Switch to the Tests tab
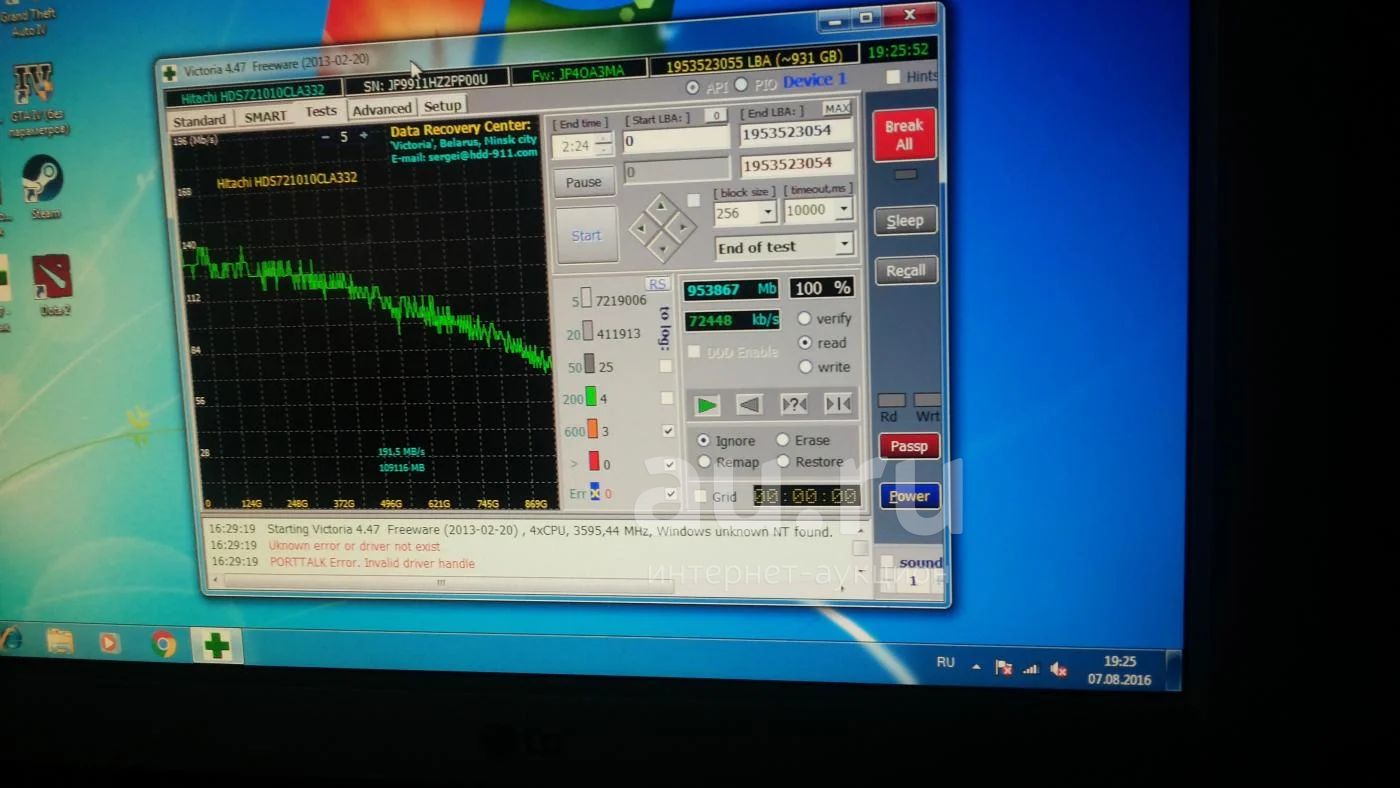Screen dimensions: 1400x788 tap(320, 111)
